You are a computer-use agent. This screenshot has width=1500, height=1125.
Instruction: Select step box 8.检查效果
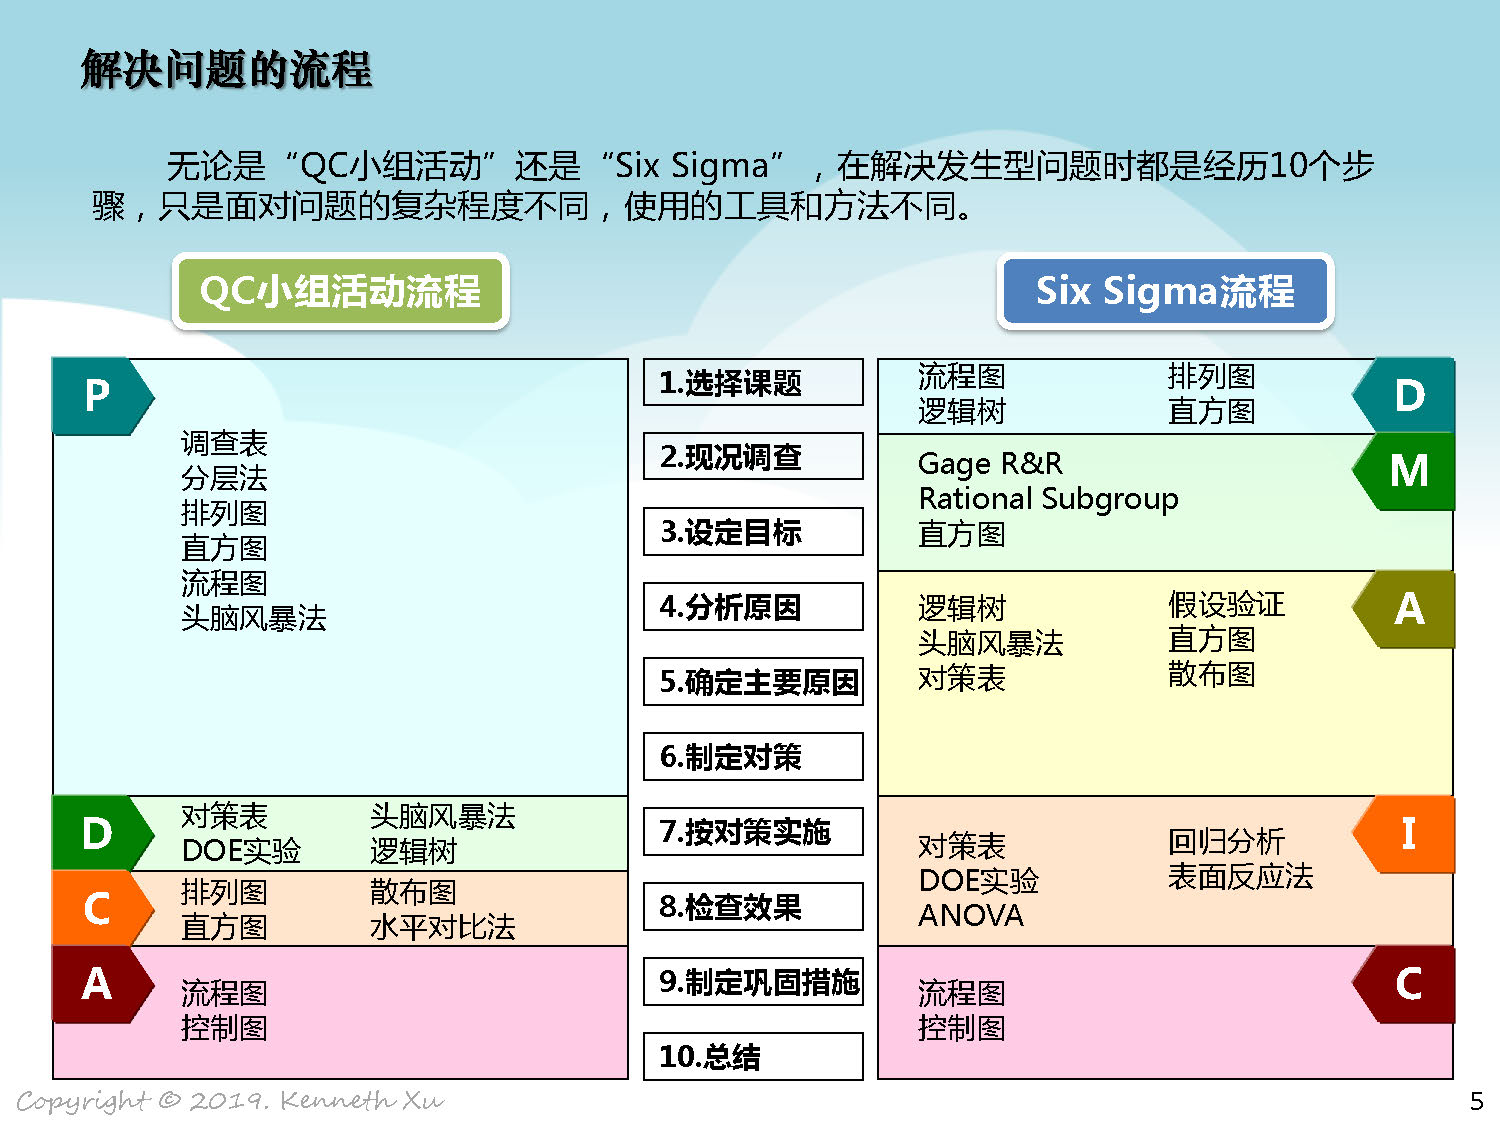[x=753, y=907]
